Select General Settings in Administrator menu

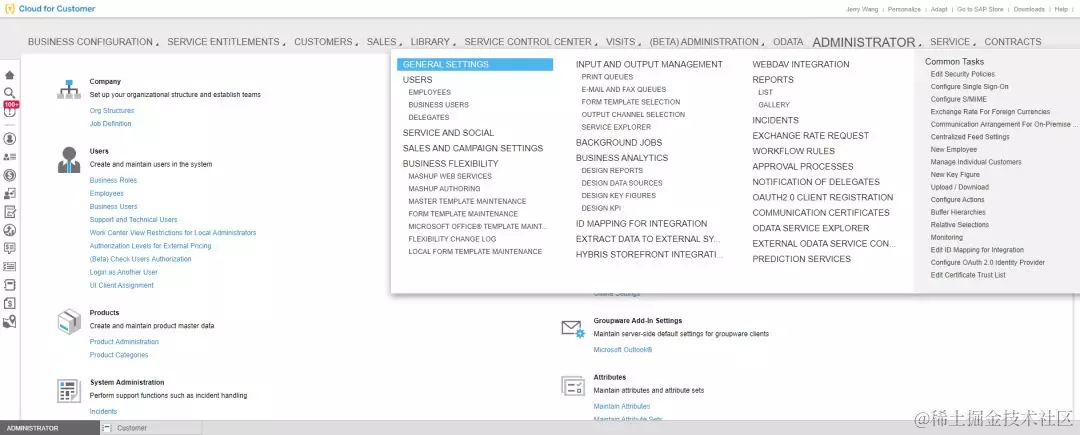point(475,64)
